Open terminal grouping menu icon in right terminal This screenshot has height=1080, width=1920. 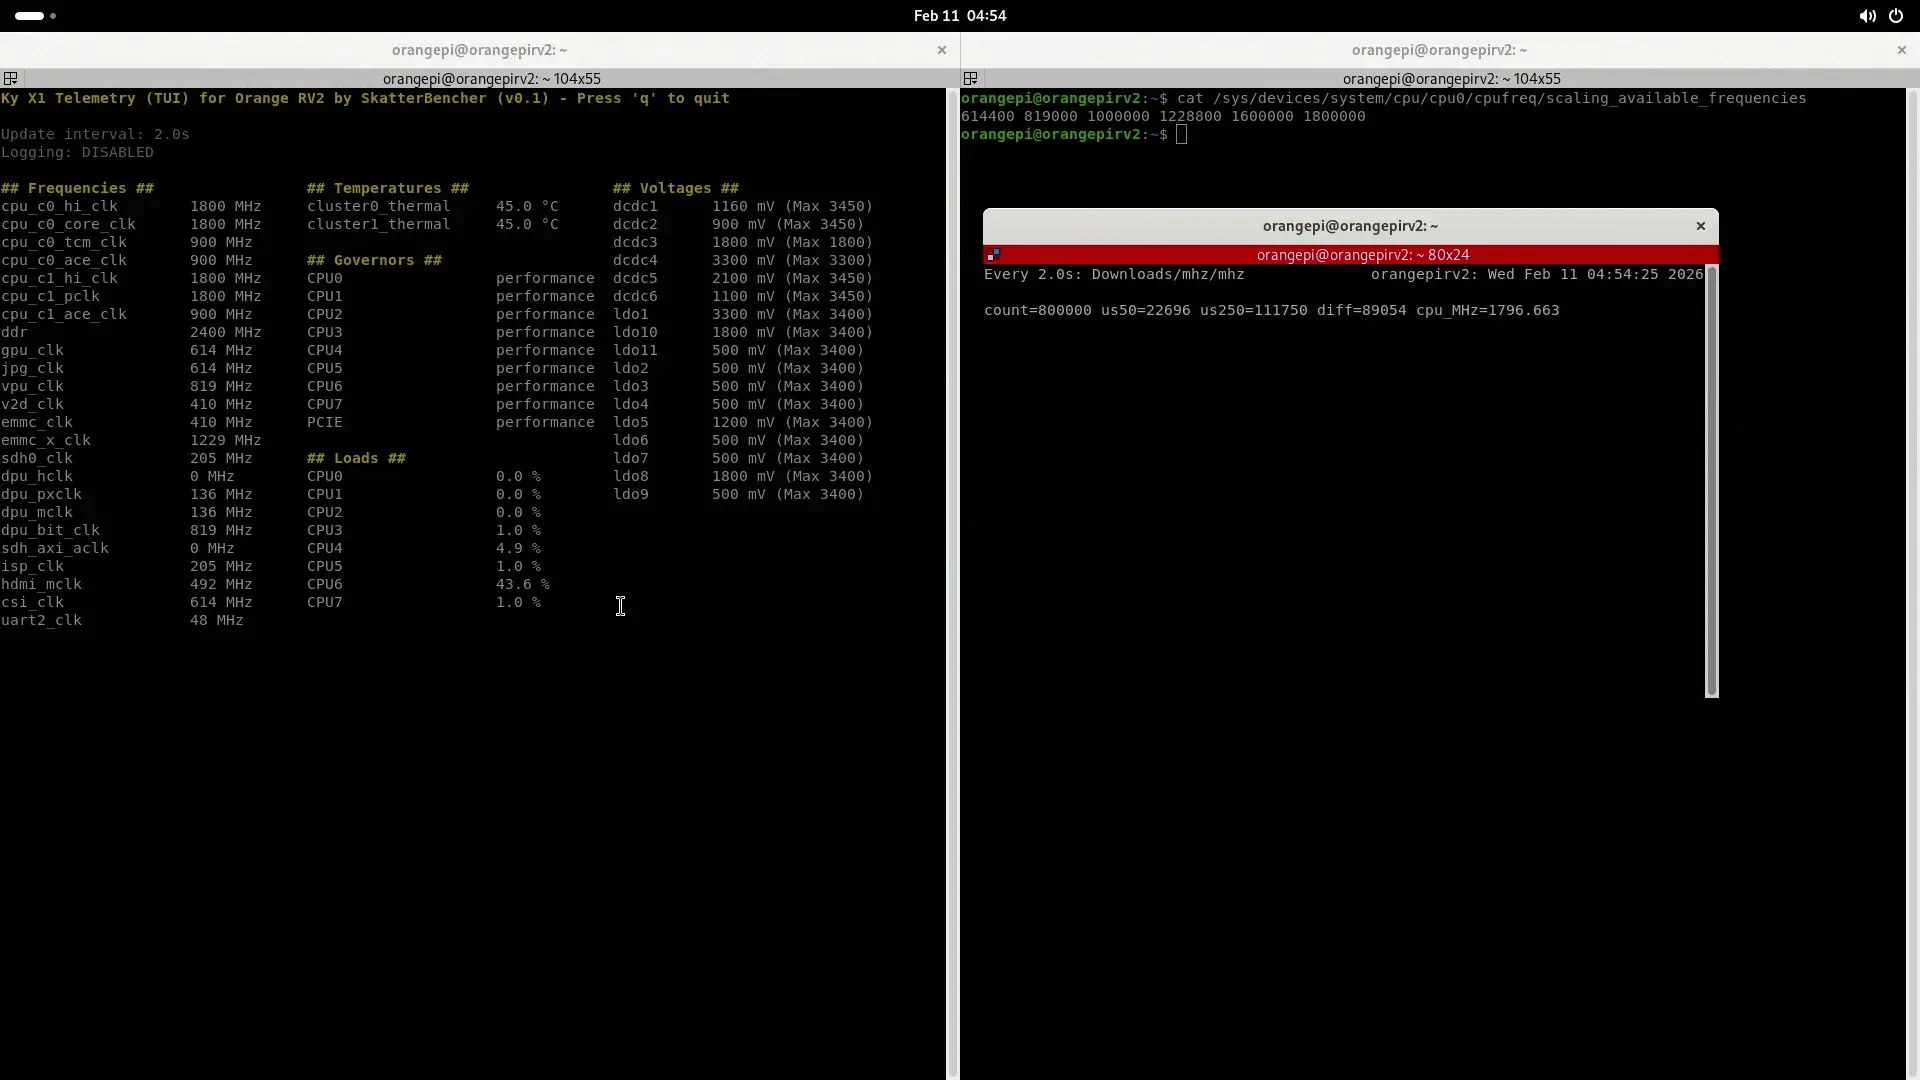click(970, 78)
